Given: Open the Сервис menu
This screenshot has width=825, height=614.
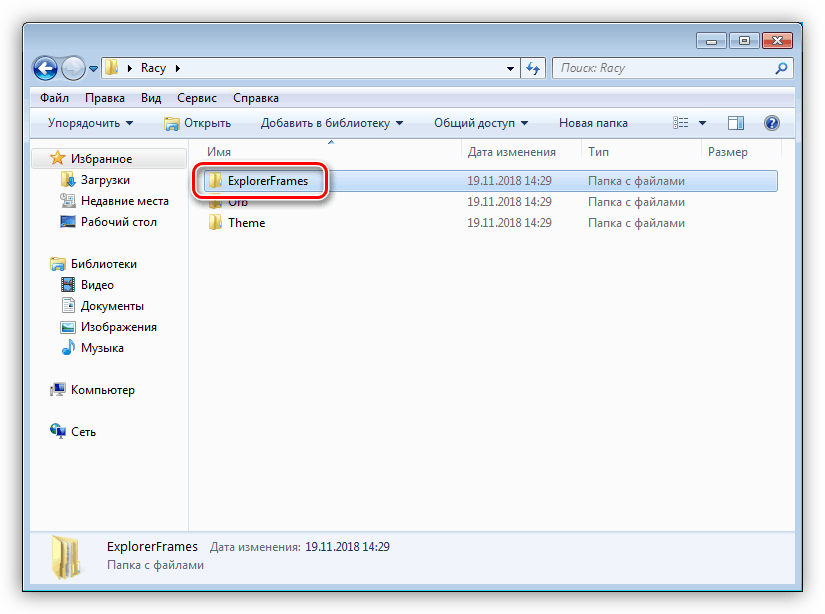Looking at the screenshot, I should coord(197,98).
